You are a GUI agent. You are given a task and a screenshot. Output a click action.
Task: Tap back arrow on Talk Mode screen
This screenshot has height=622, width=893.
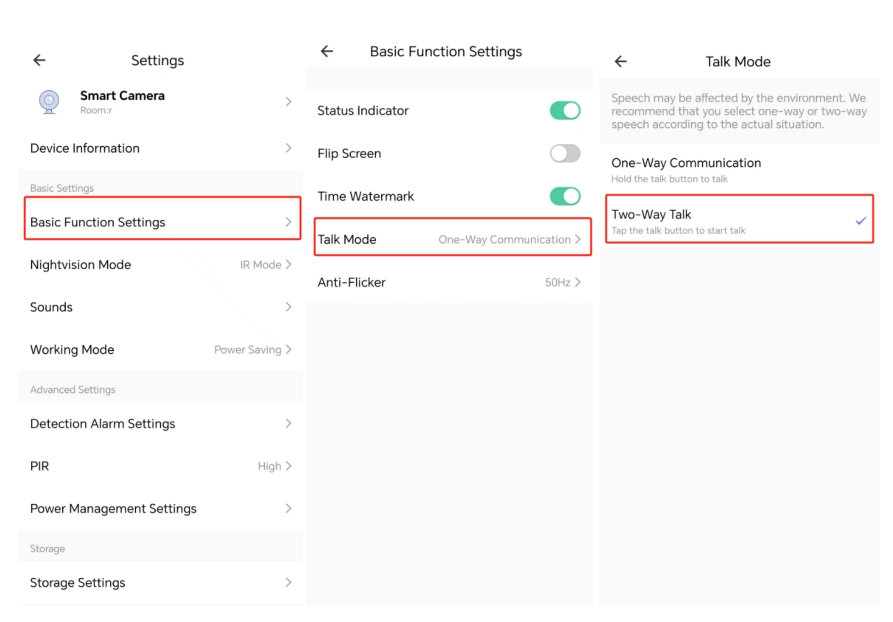tap(620, 62)
